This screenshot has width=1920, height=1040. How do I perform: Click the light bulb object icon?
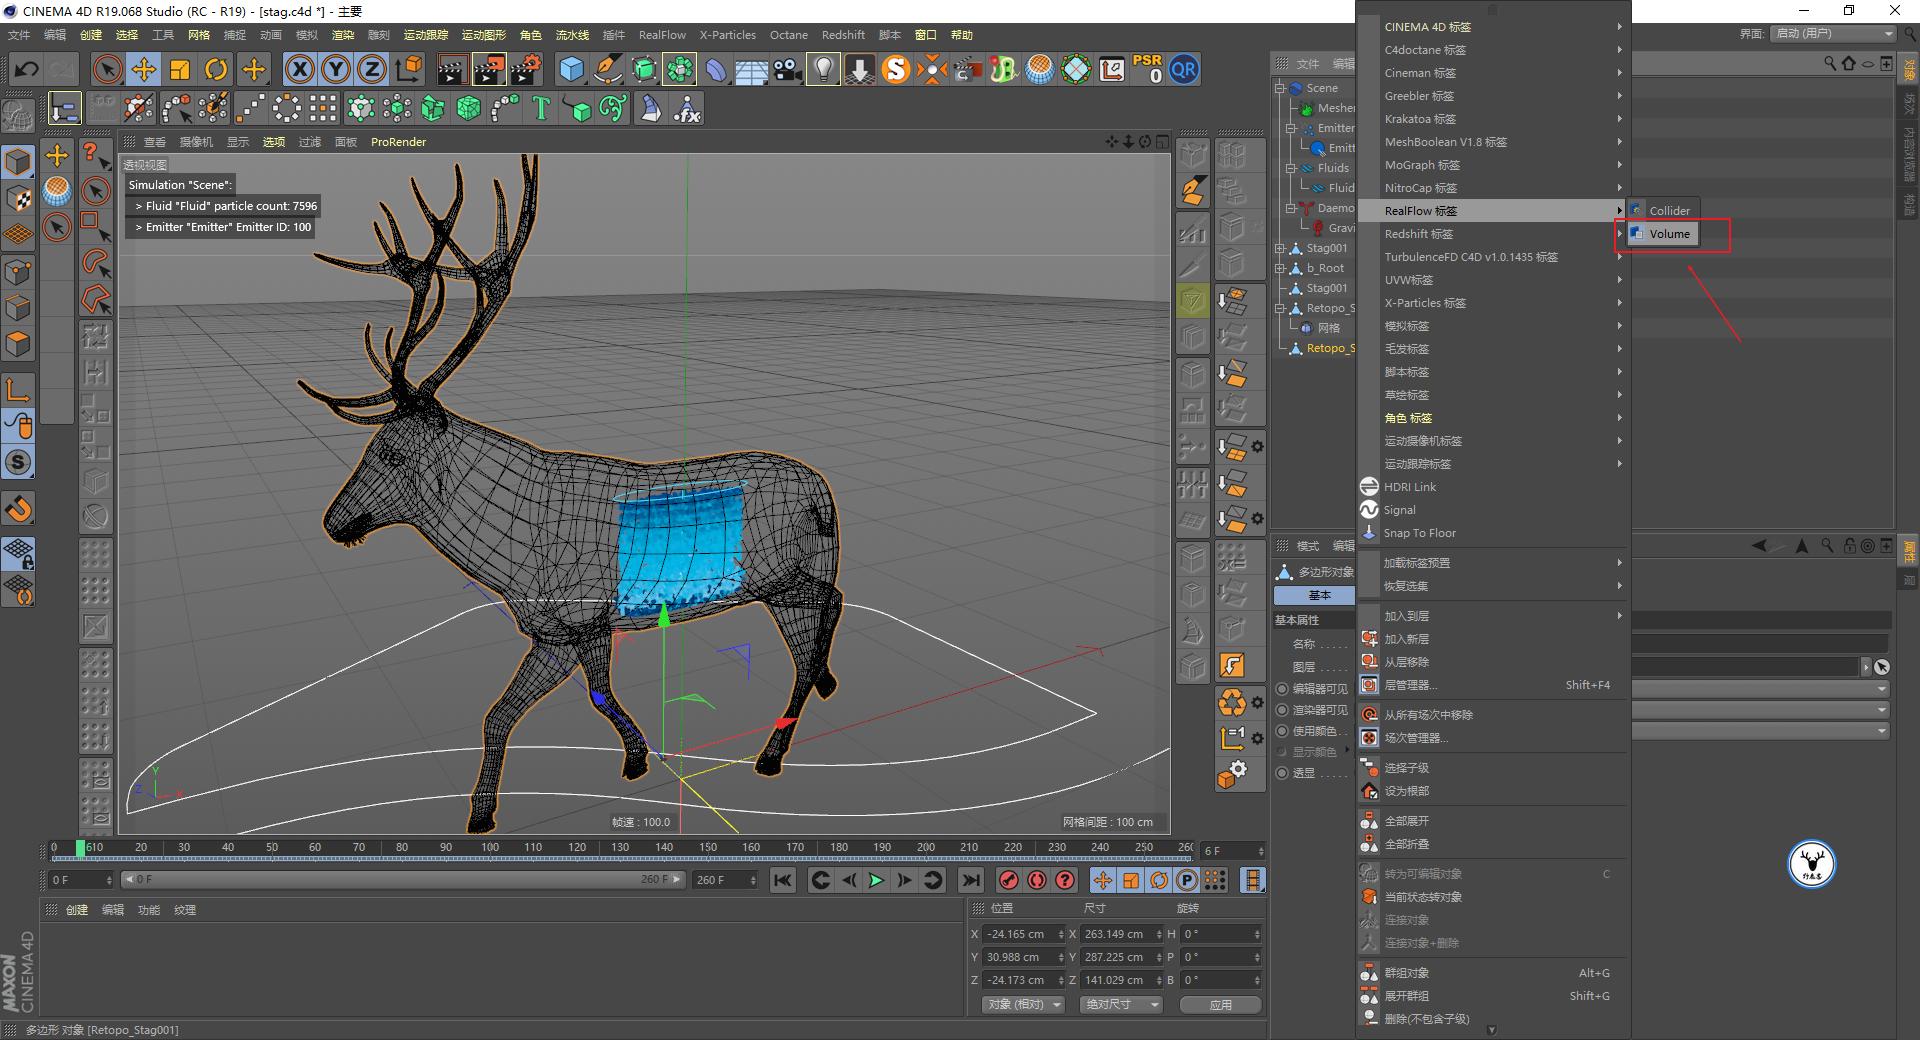(822, 69)
